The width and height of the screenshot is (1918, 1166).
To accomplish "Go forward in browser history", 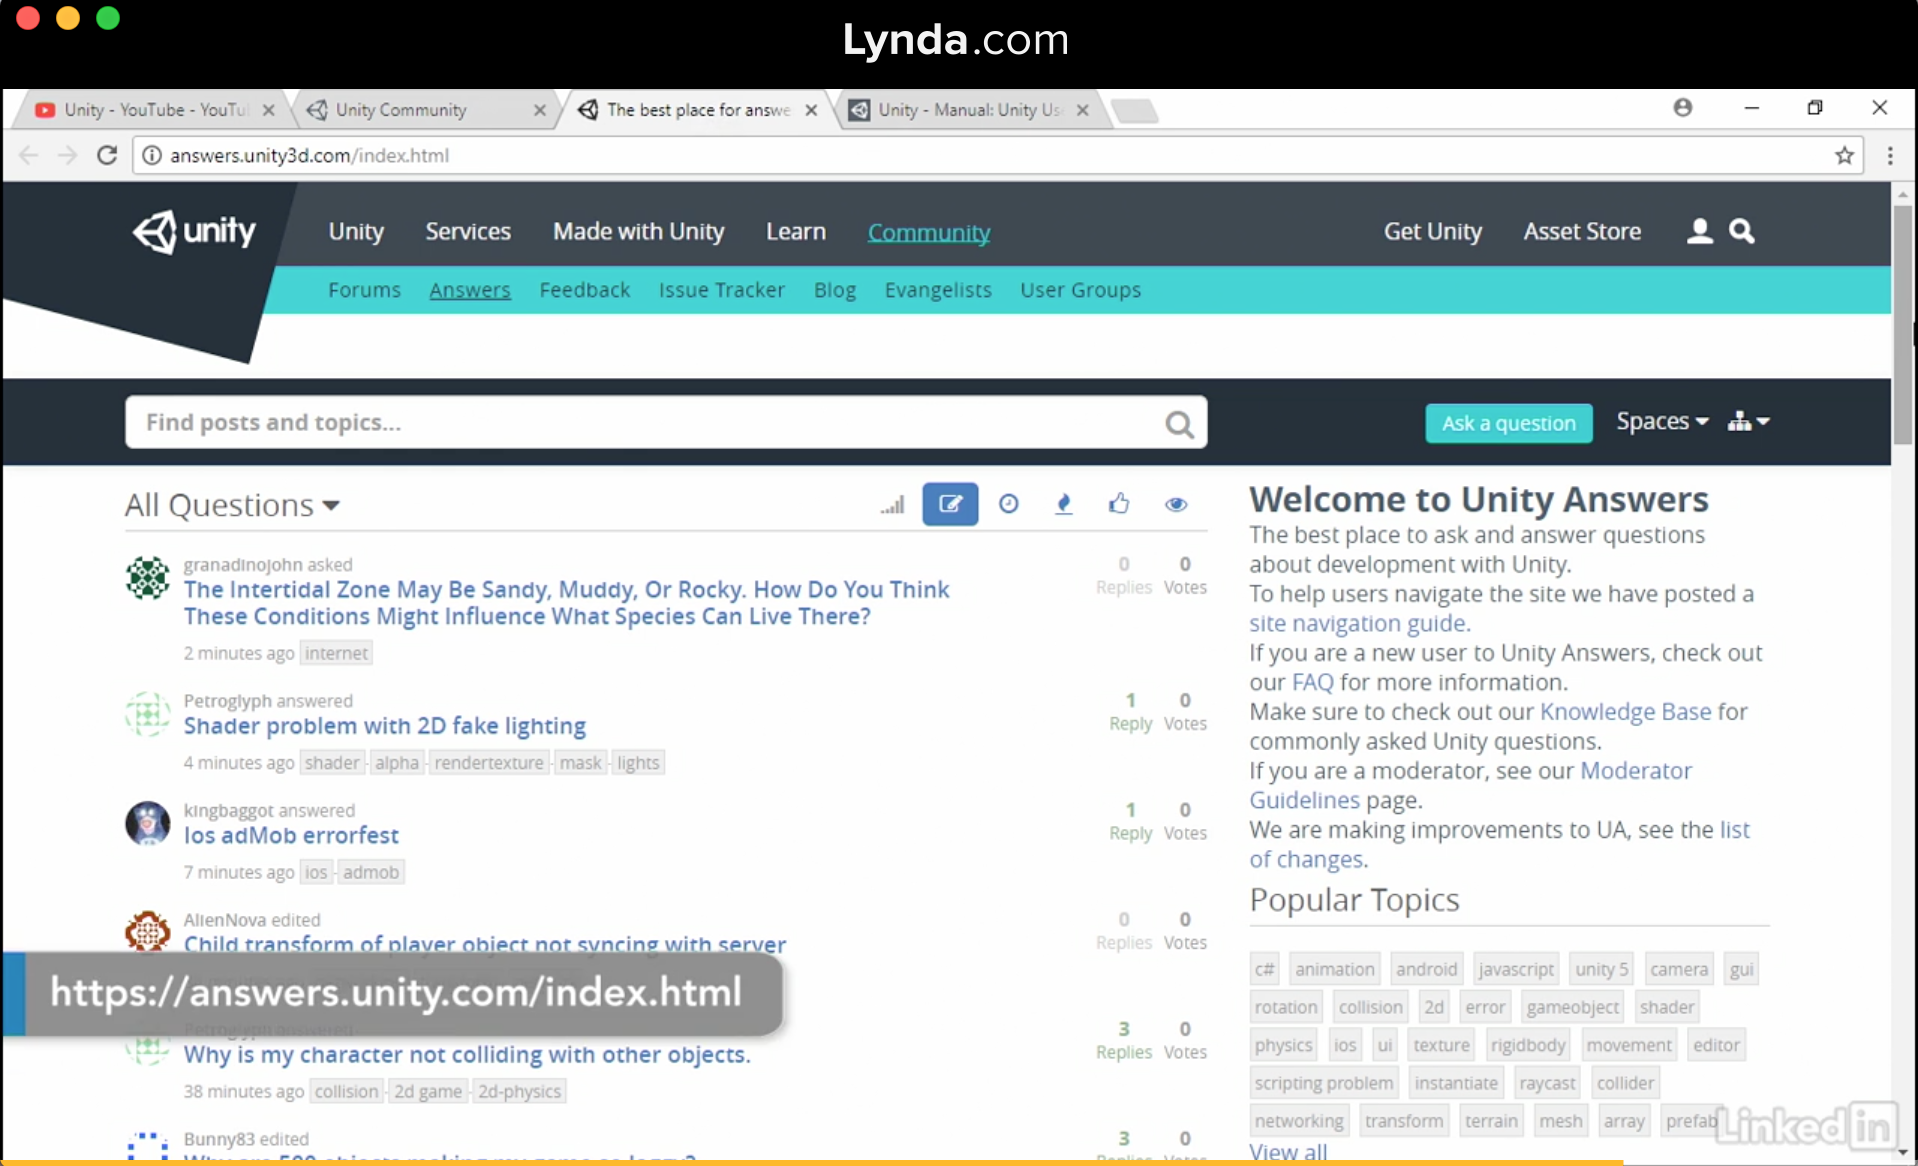I will point(67,155).
